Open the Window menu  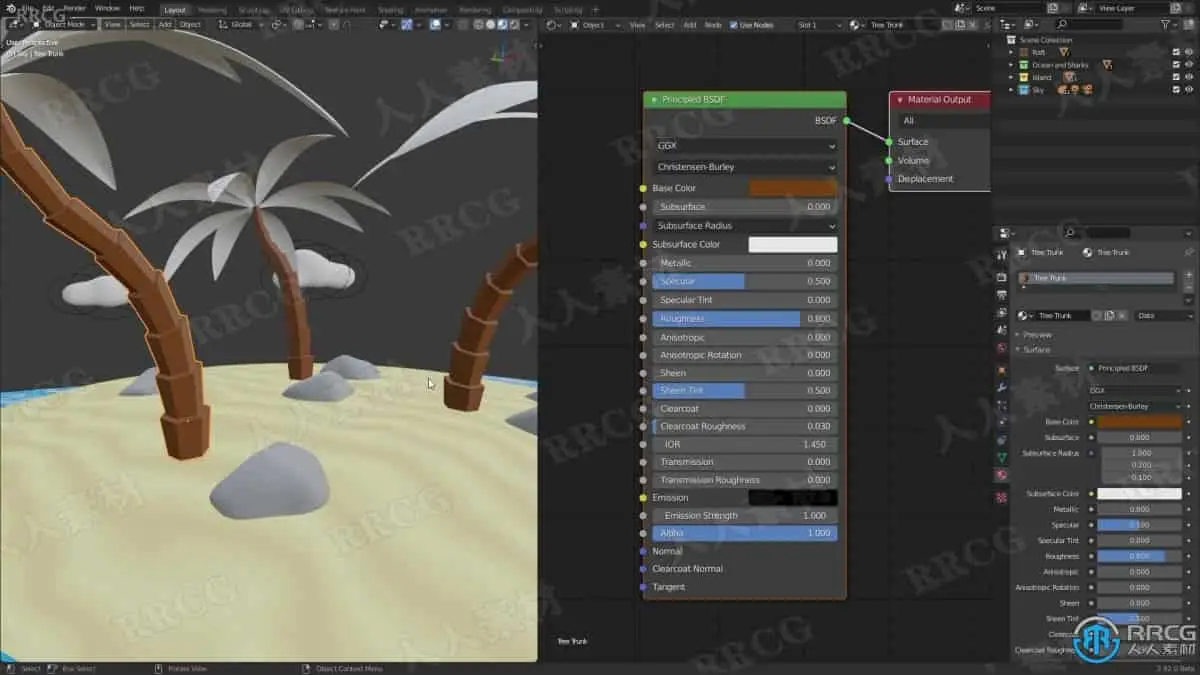[107, 8]
